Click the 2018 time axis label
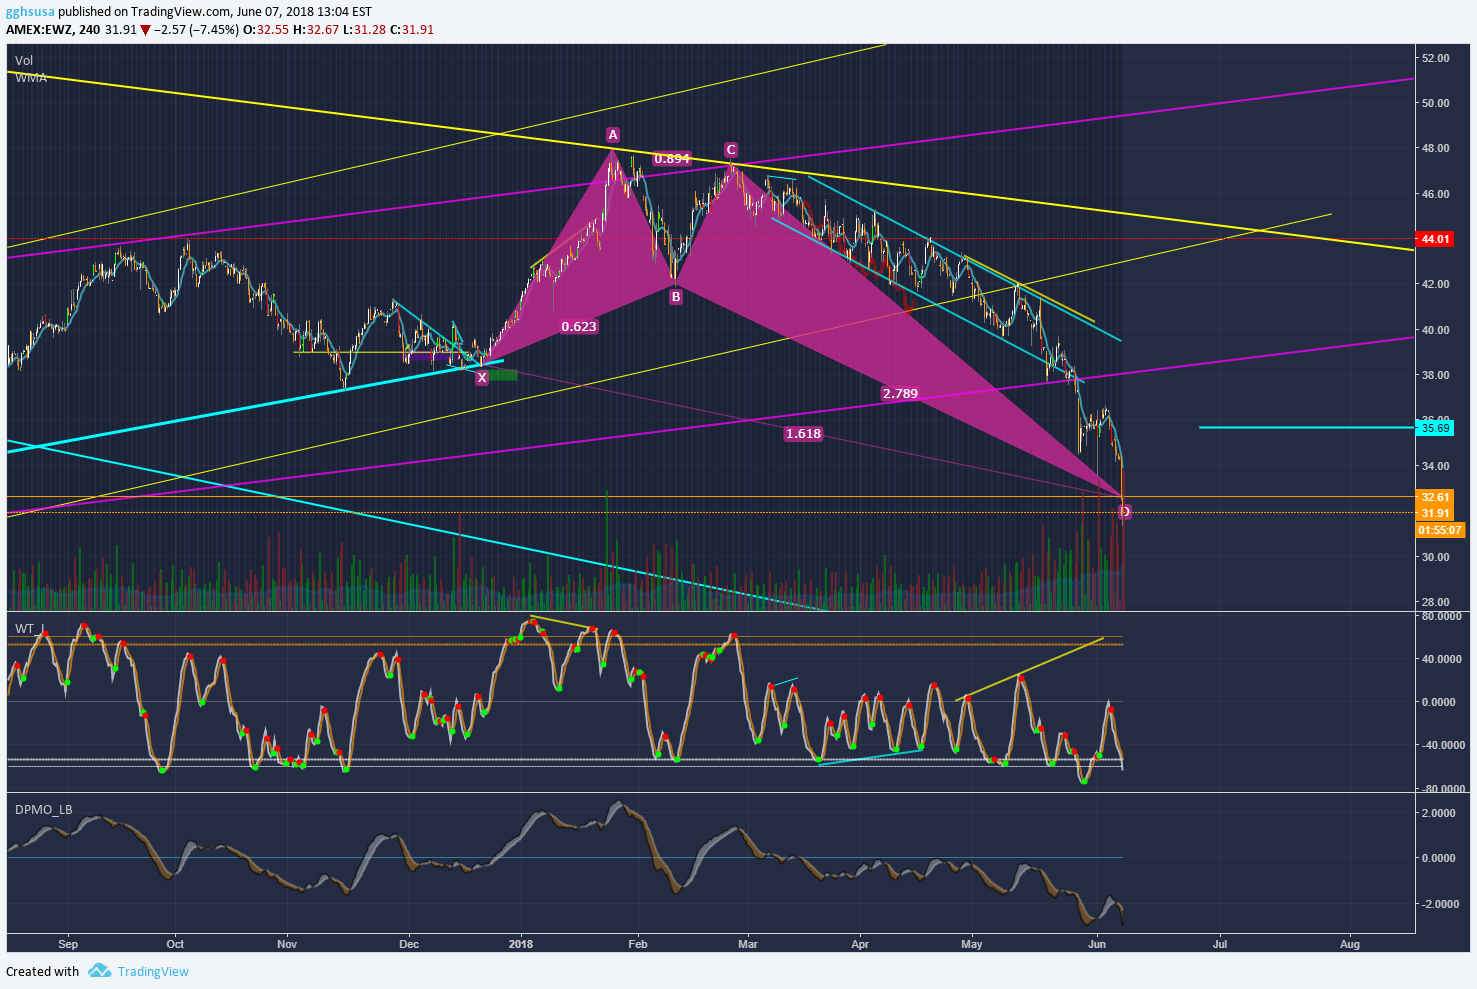The width and height of the screenshot is (1477, 989). [x=520, y=943]
